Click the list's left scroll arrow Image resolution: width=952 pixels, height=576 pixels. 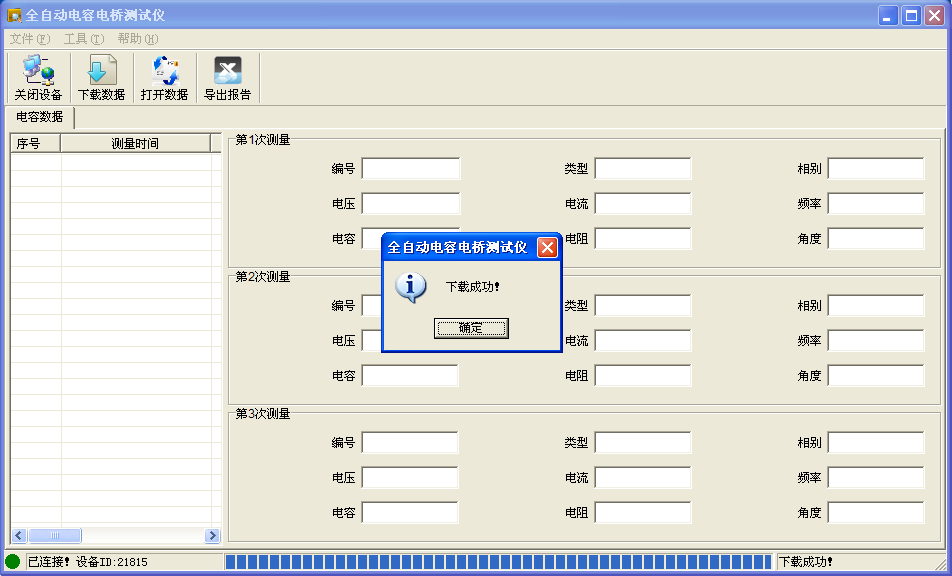[x=19, y=535]
